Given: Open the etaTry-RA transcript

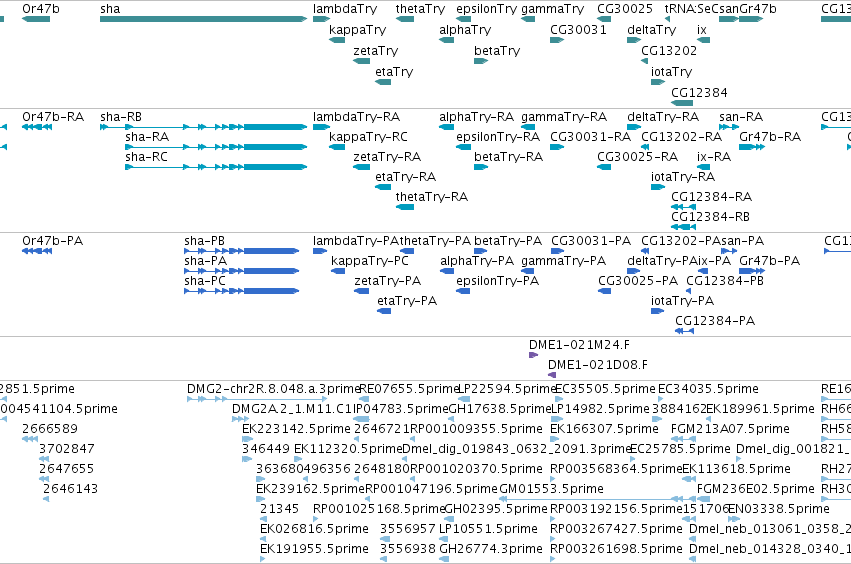Looking at the screenshot, I should [x=383, y=187].
